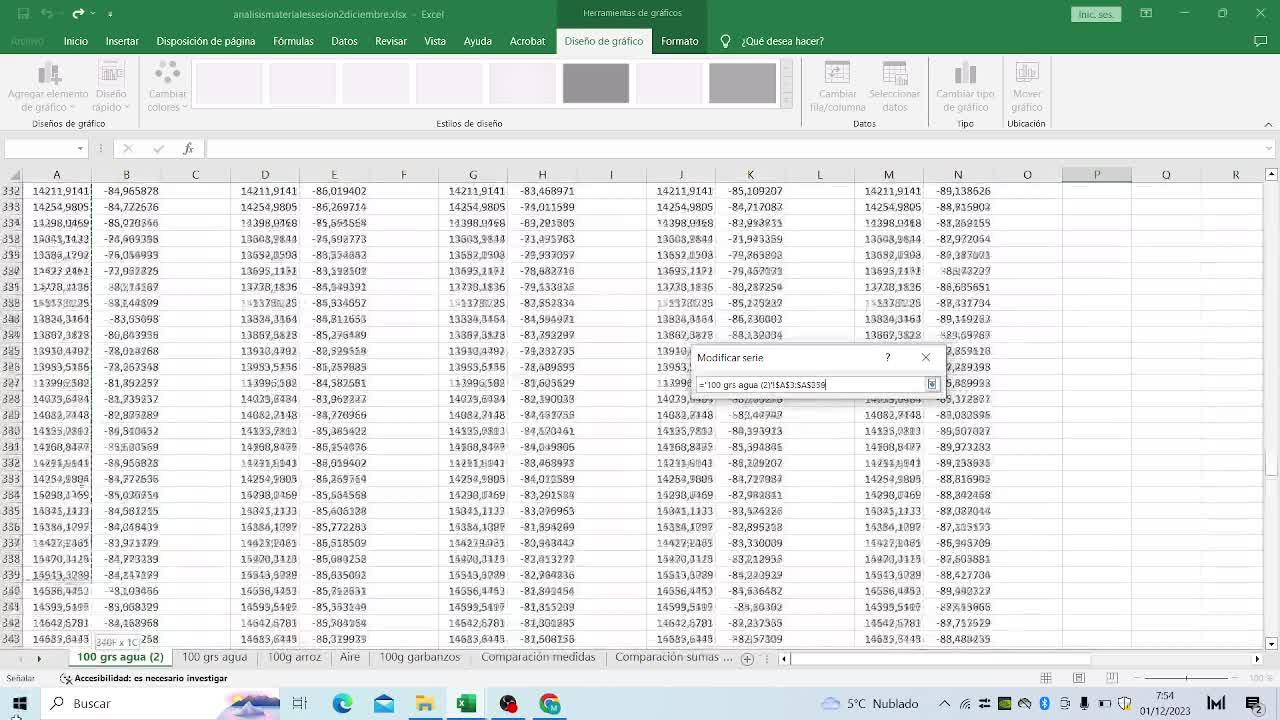1280x720 pixels.
Task: Switch to the 100g garbanzos sheet tab
Action: click(420, 658)
